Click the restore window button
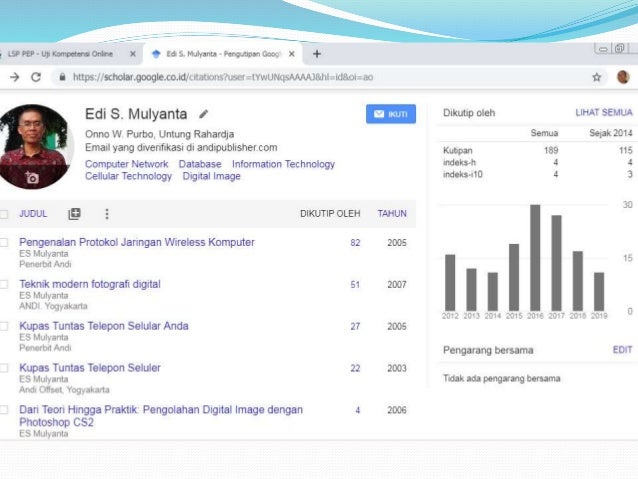This screenshot has height=479, width=638. click(620, 48)
